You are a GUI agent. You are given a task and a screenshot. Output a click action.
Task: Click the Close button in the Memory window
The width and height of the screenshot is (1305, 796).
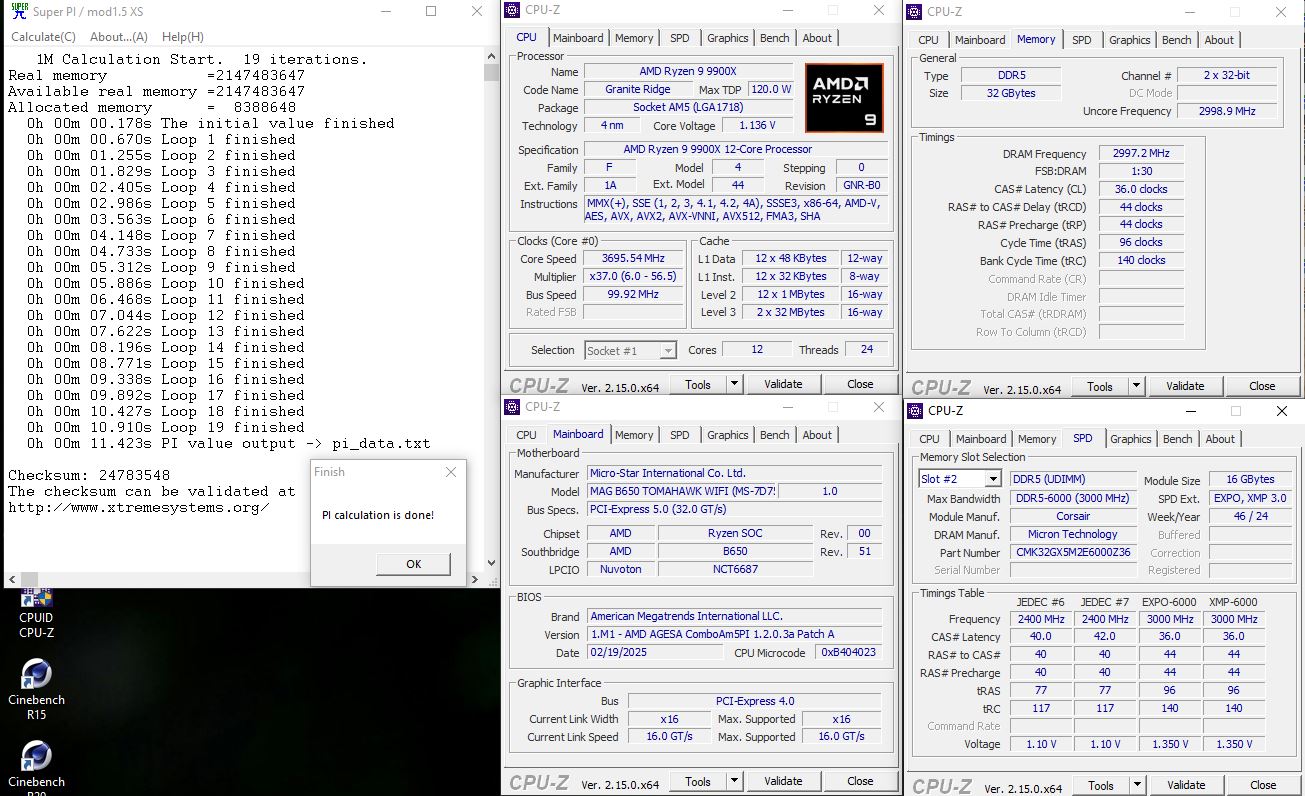tap(1262, 387)
